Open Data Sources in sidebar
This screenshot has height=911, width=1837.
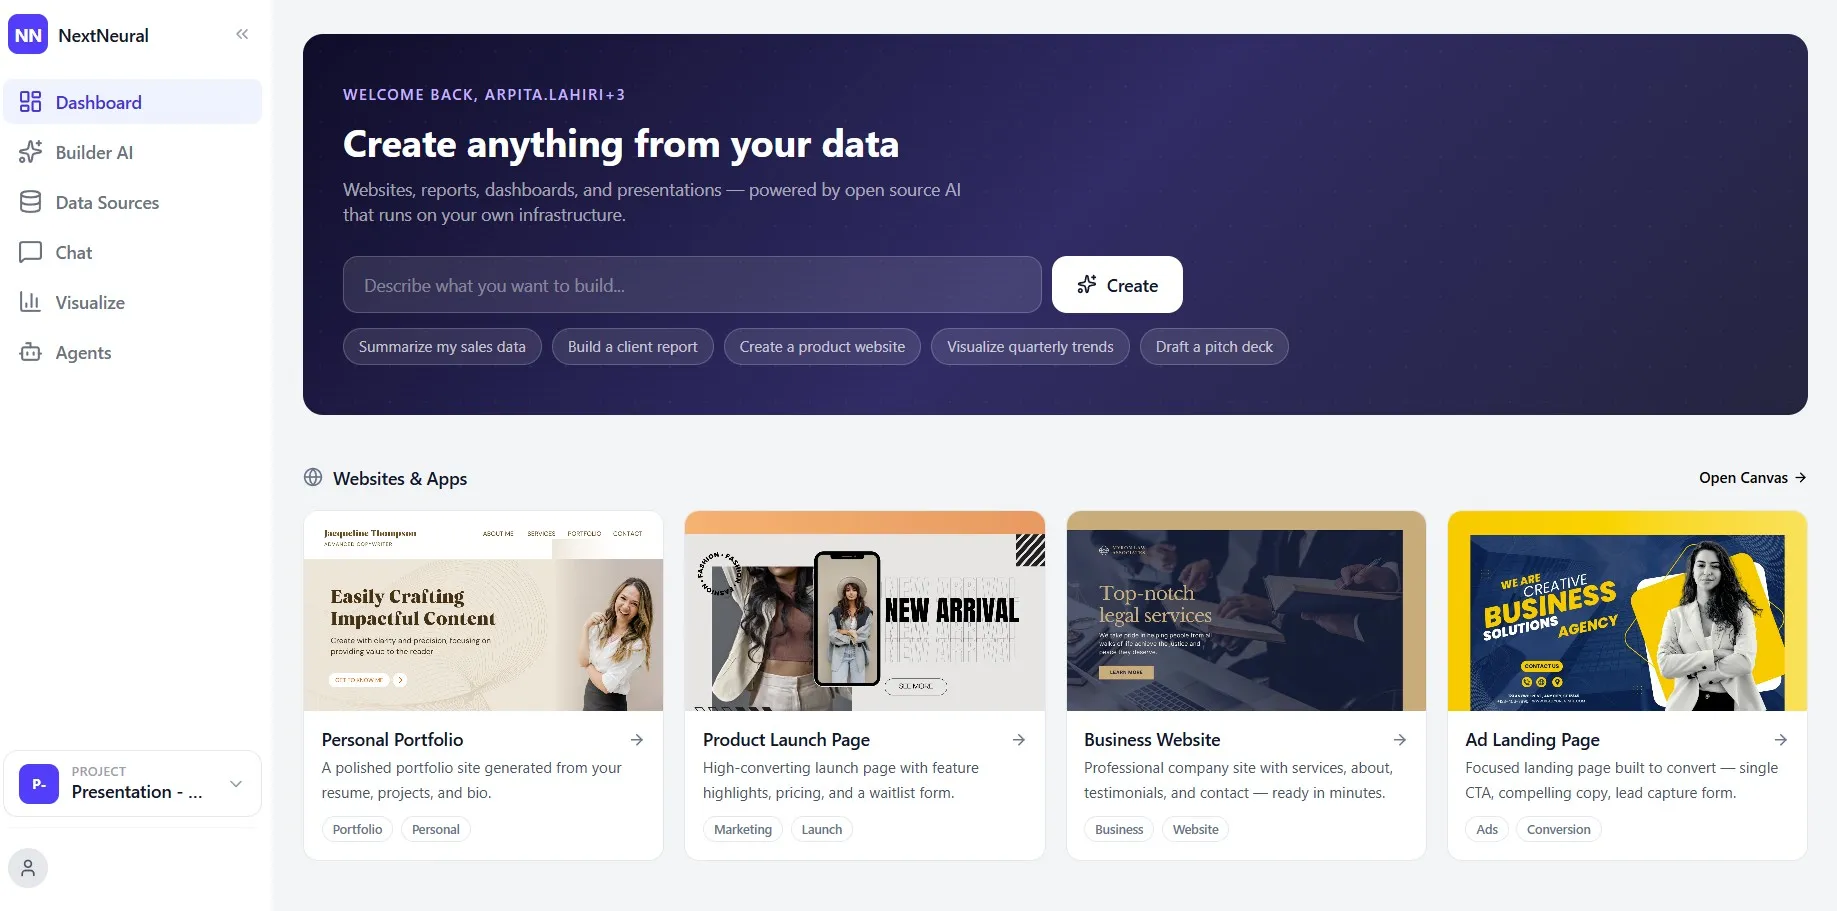click(133, 202)
